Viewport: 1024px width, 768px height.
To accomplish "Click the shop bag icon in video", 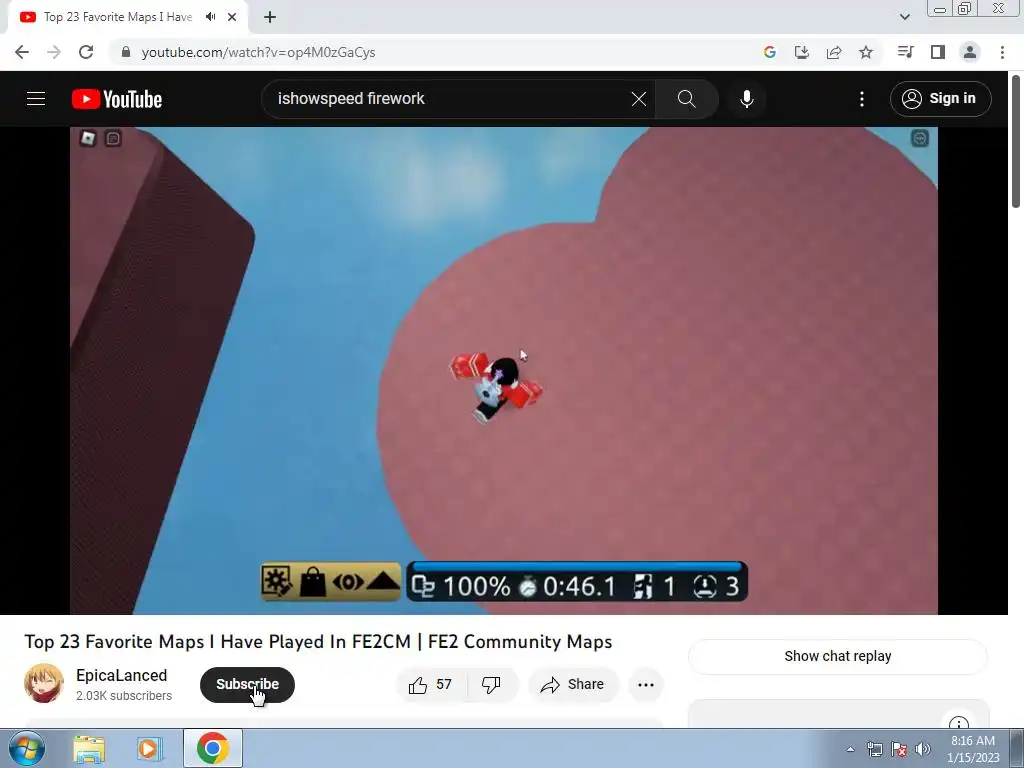I will 312,581.
